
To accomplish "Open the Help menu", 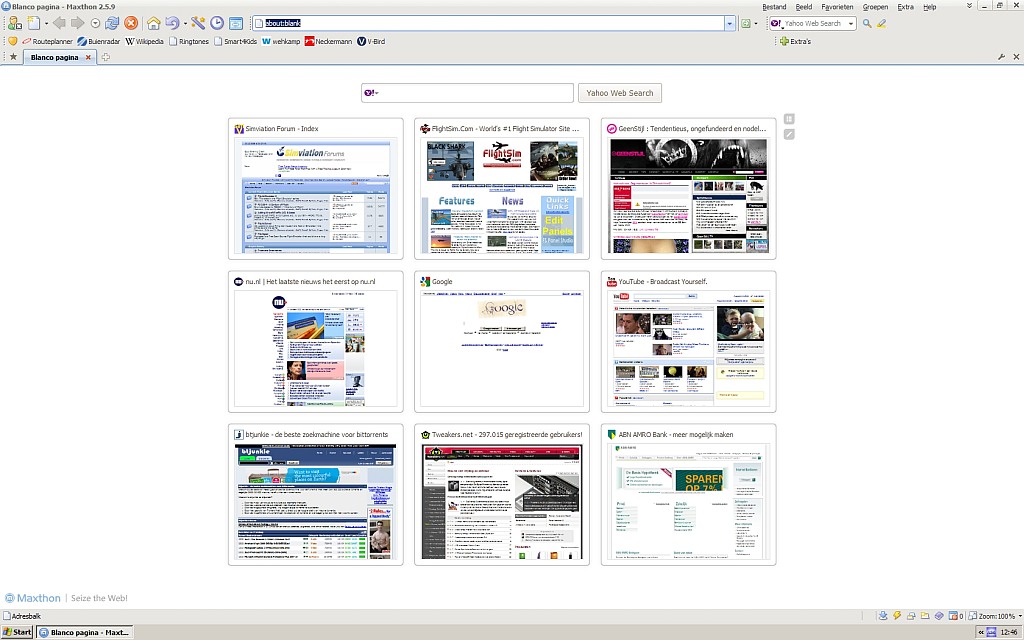I will pos(930,7).
